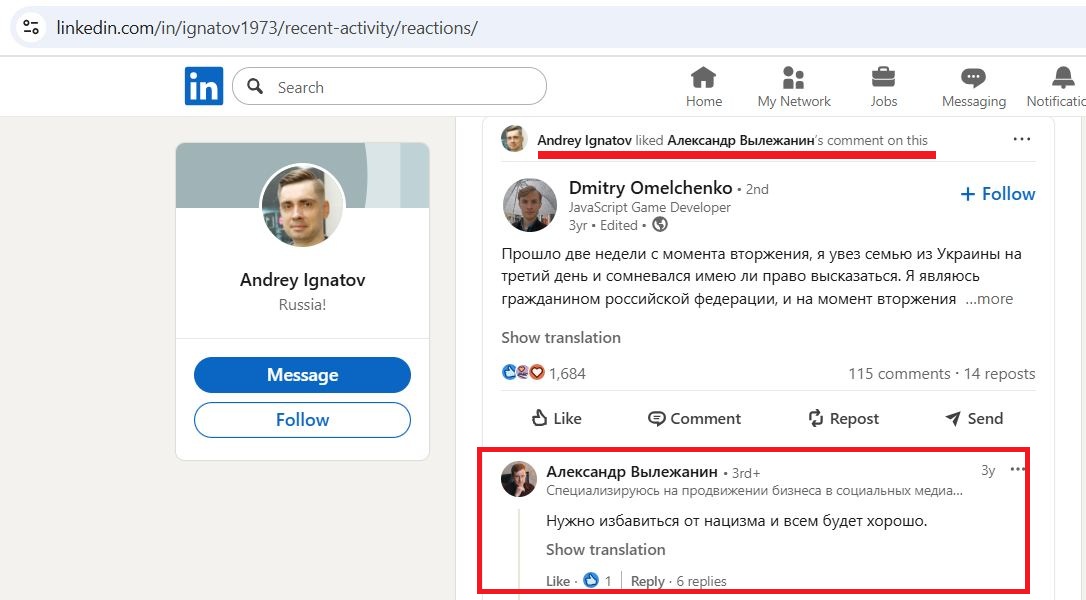The width and height of the screenshot is (1086, 600).
Task: Click the LinkedIn Search field
Action: (x=400, y=87)
